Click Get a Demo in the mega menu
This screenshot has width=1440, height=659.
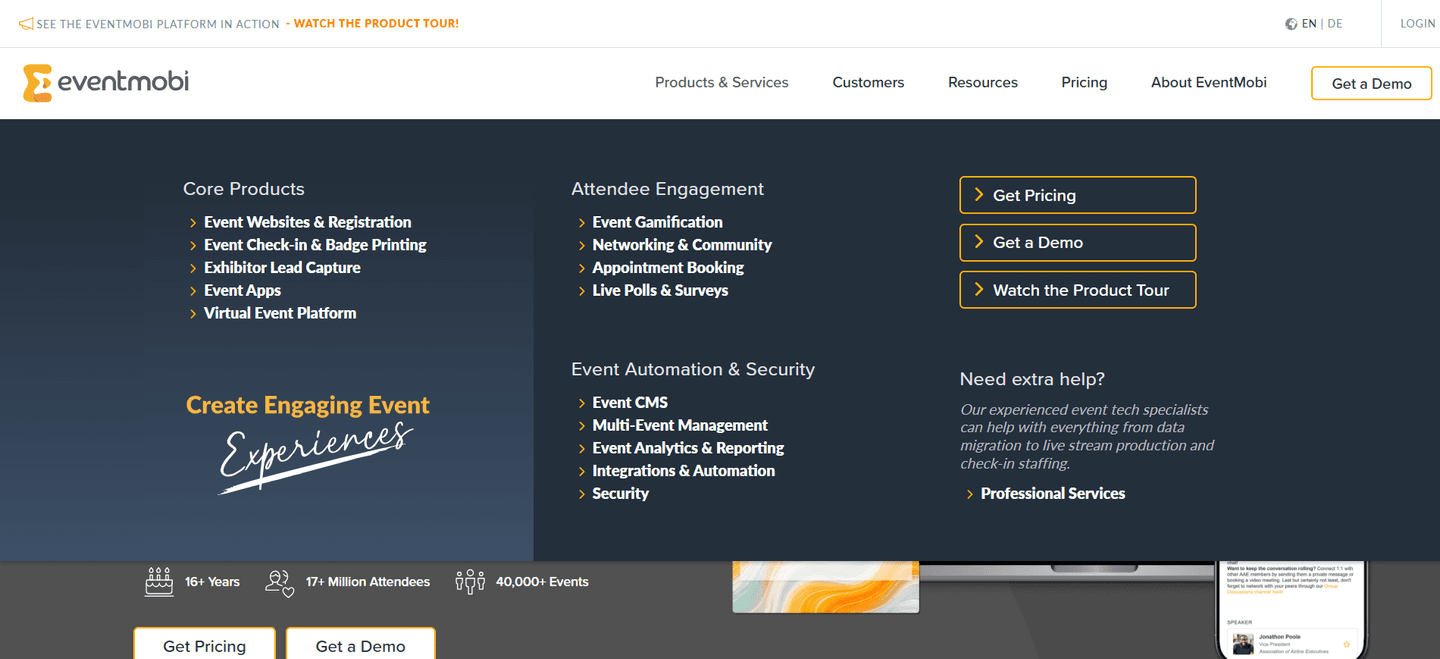click(x=1078, y=243)
